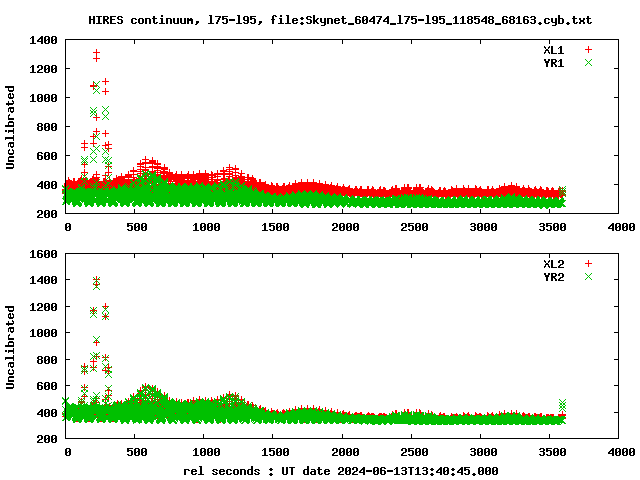The width and height of the screenshot is (640, 480).
Task: Click the 3500 x-axis tick under XL2 plot
Action: point(552,452)
